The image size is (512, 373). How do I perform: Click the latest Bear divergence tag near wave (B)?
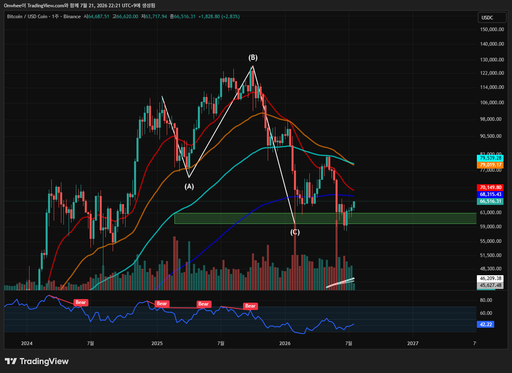pos(250,306)
